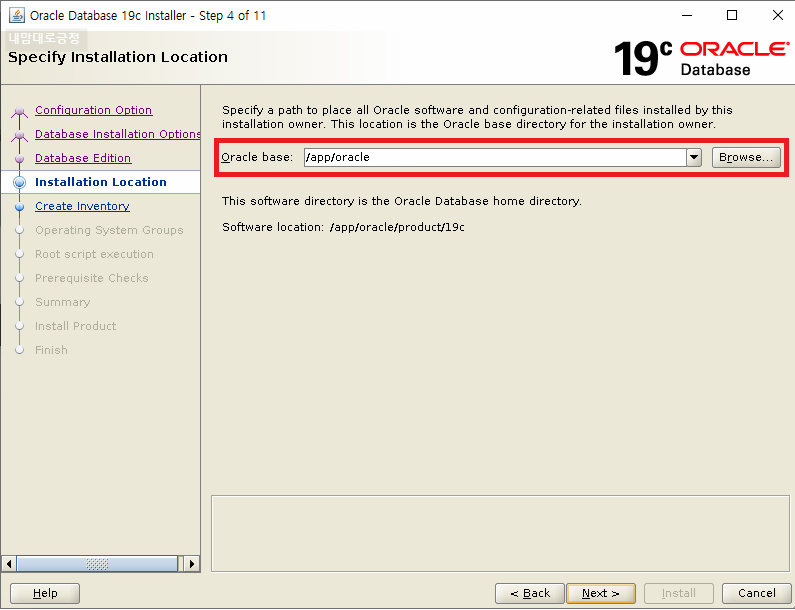Click the Create Inventory step marker
795x610 pixels.
[19, 207]
